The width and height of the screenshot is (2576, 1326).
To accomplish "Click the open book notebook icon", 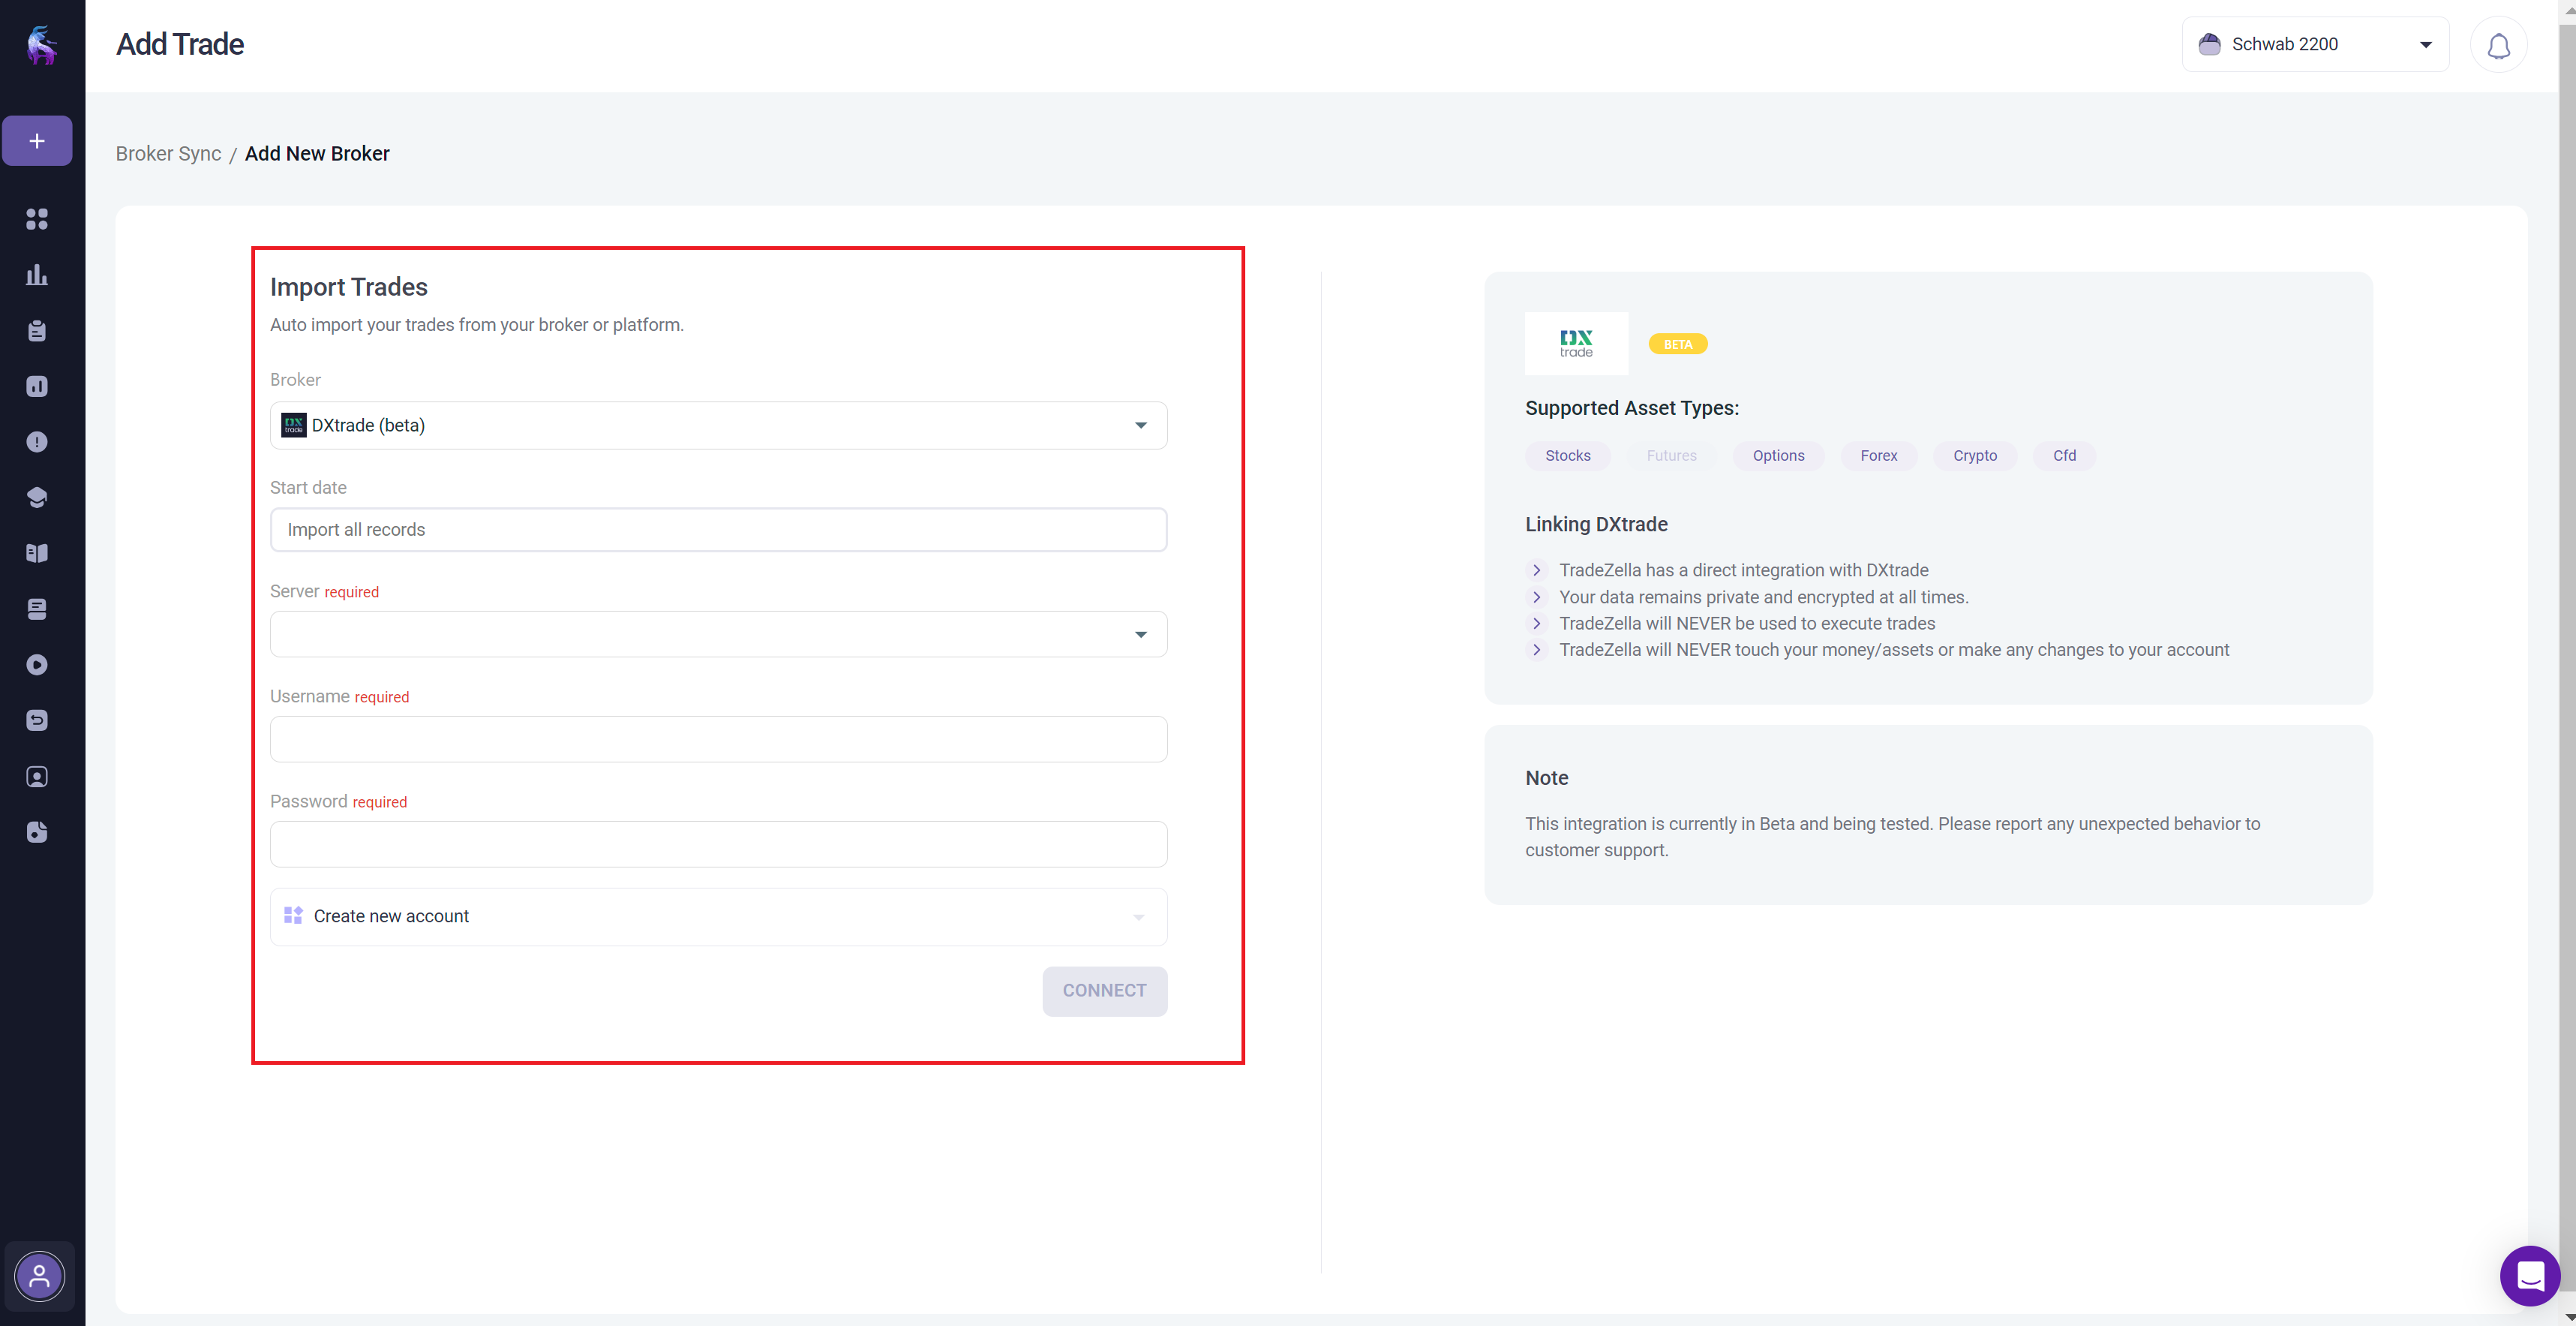I will [37, 553].
